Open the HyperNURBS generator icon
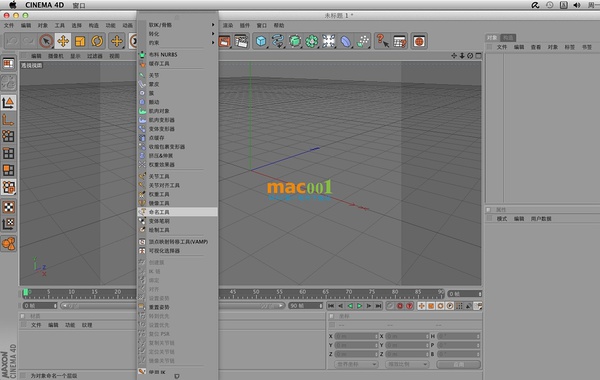This screenshot has width=600, height=380. pos(295,41)
